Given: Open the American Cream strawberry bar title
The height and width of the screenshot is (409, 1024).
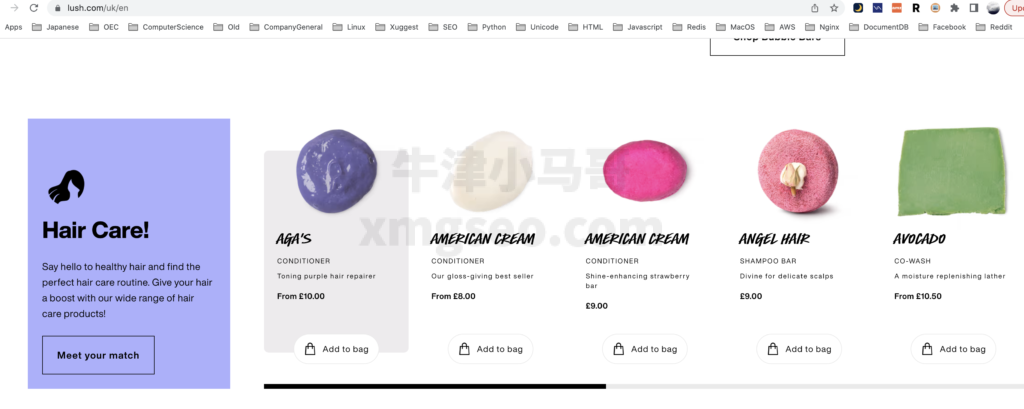Looking at the screenshot, I should click(x=637, y=238).
